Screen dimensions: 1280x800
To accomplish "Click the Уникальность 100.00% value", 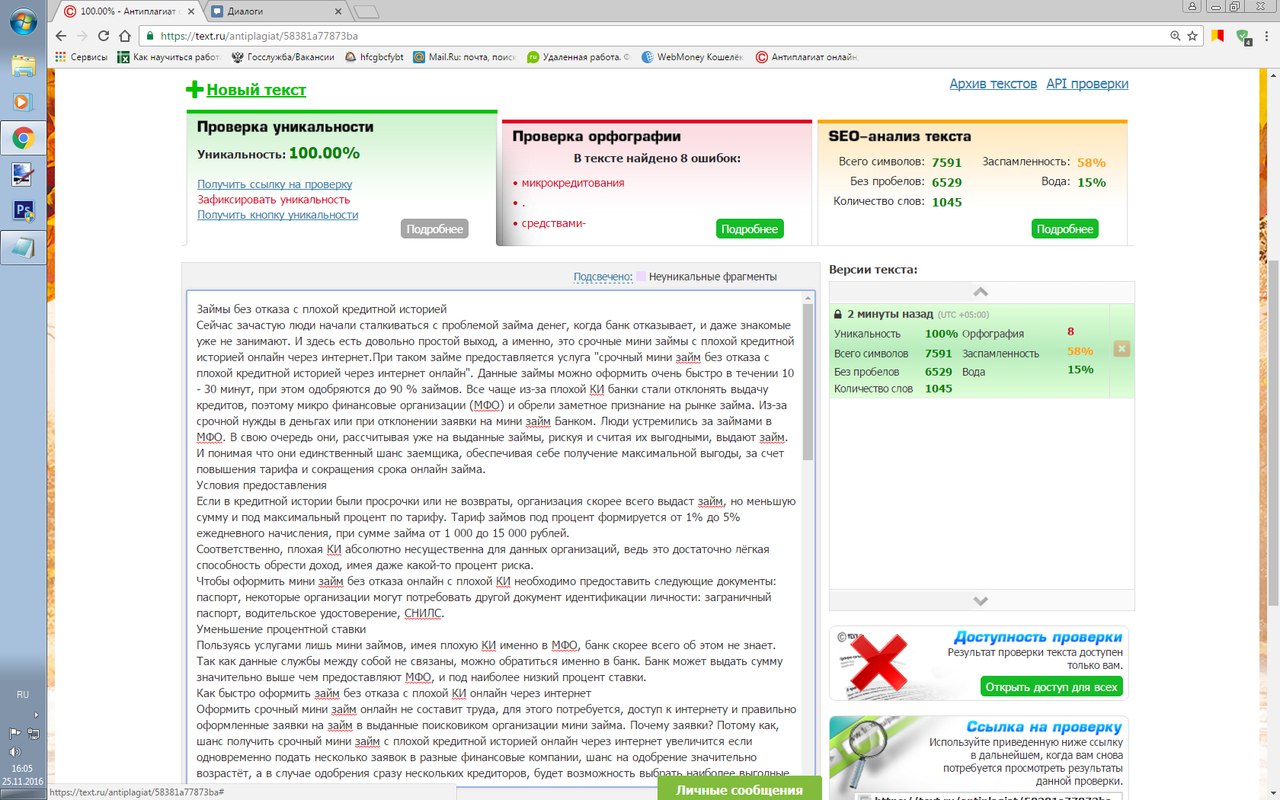I will click(324, 153).
